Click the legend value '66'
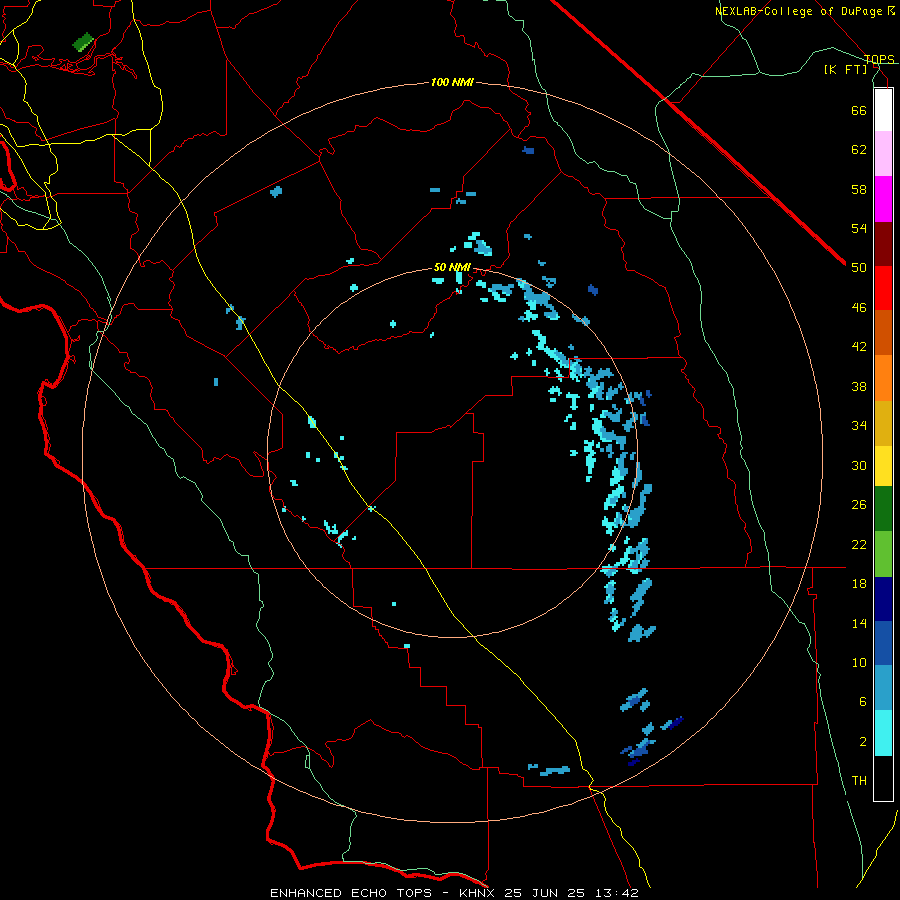The height and width of the screenshot is (900, 900). pyautogui.click(x=859, y=110)
